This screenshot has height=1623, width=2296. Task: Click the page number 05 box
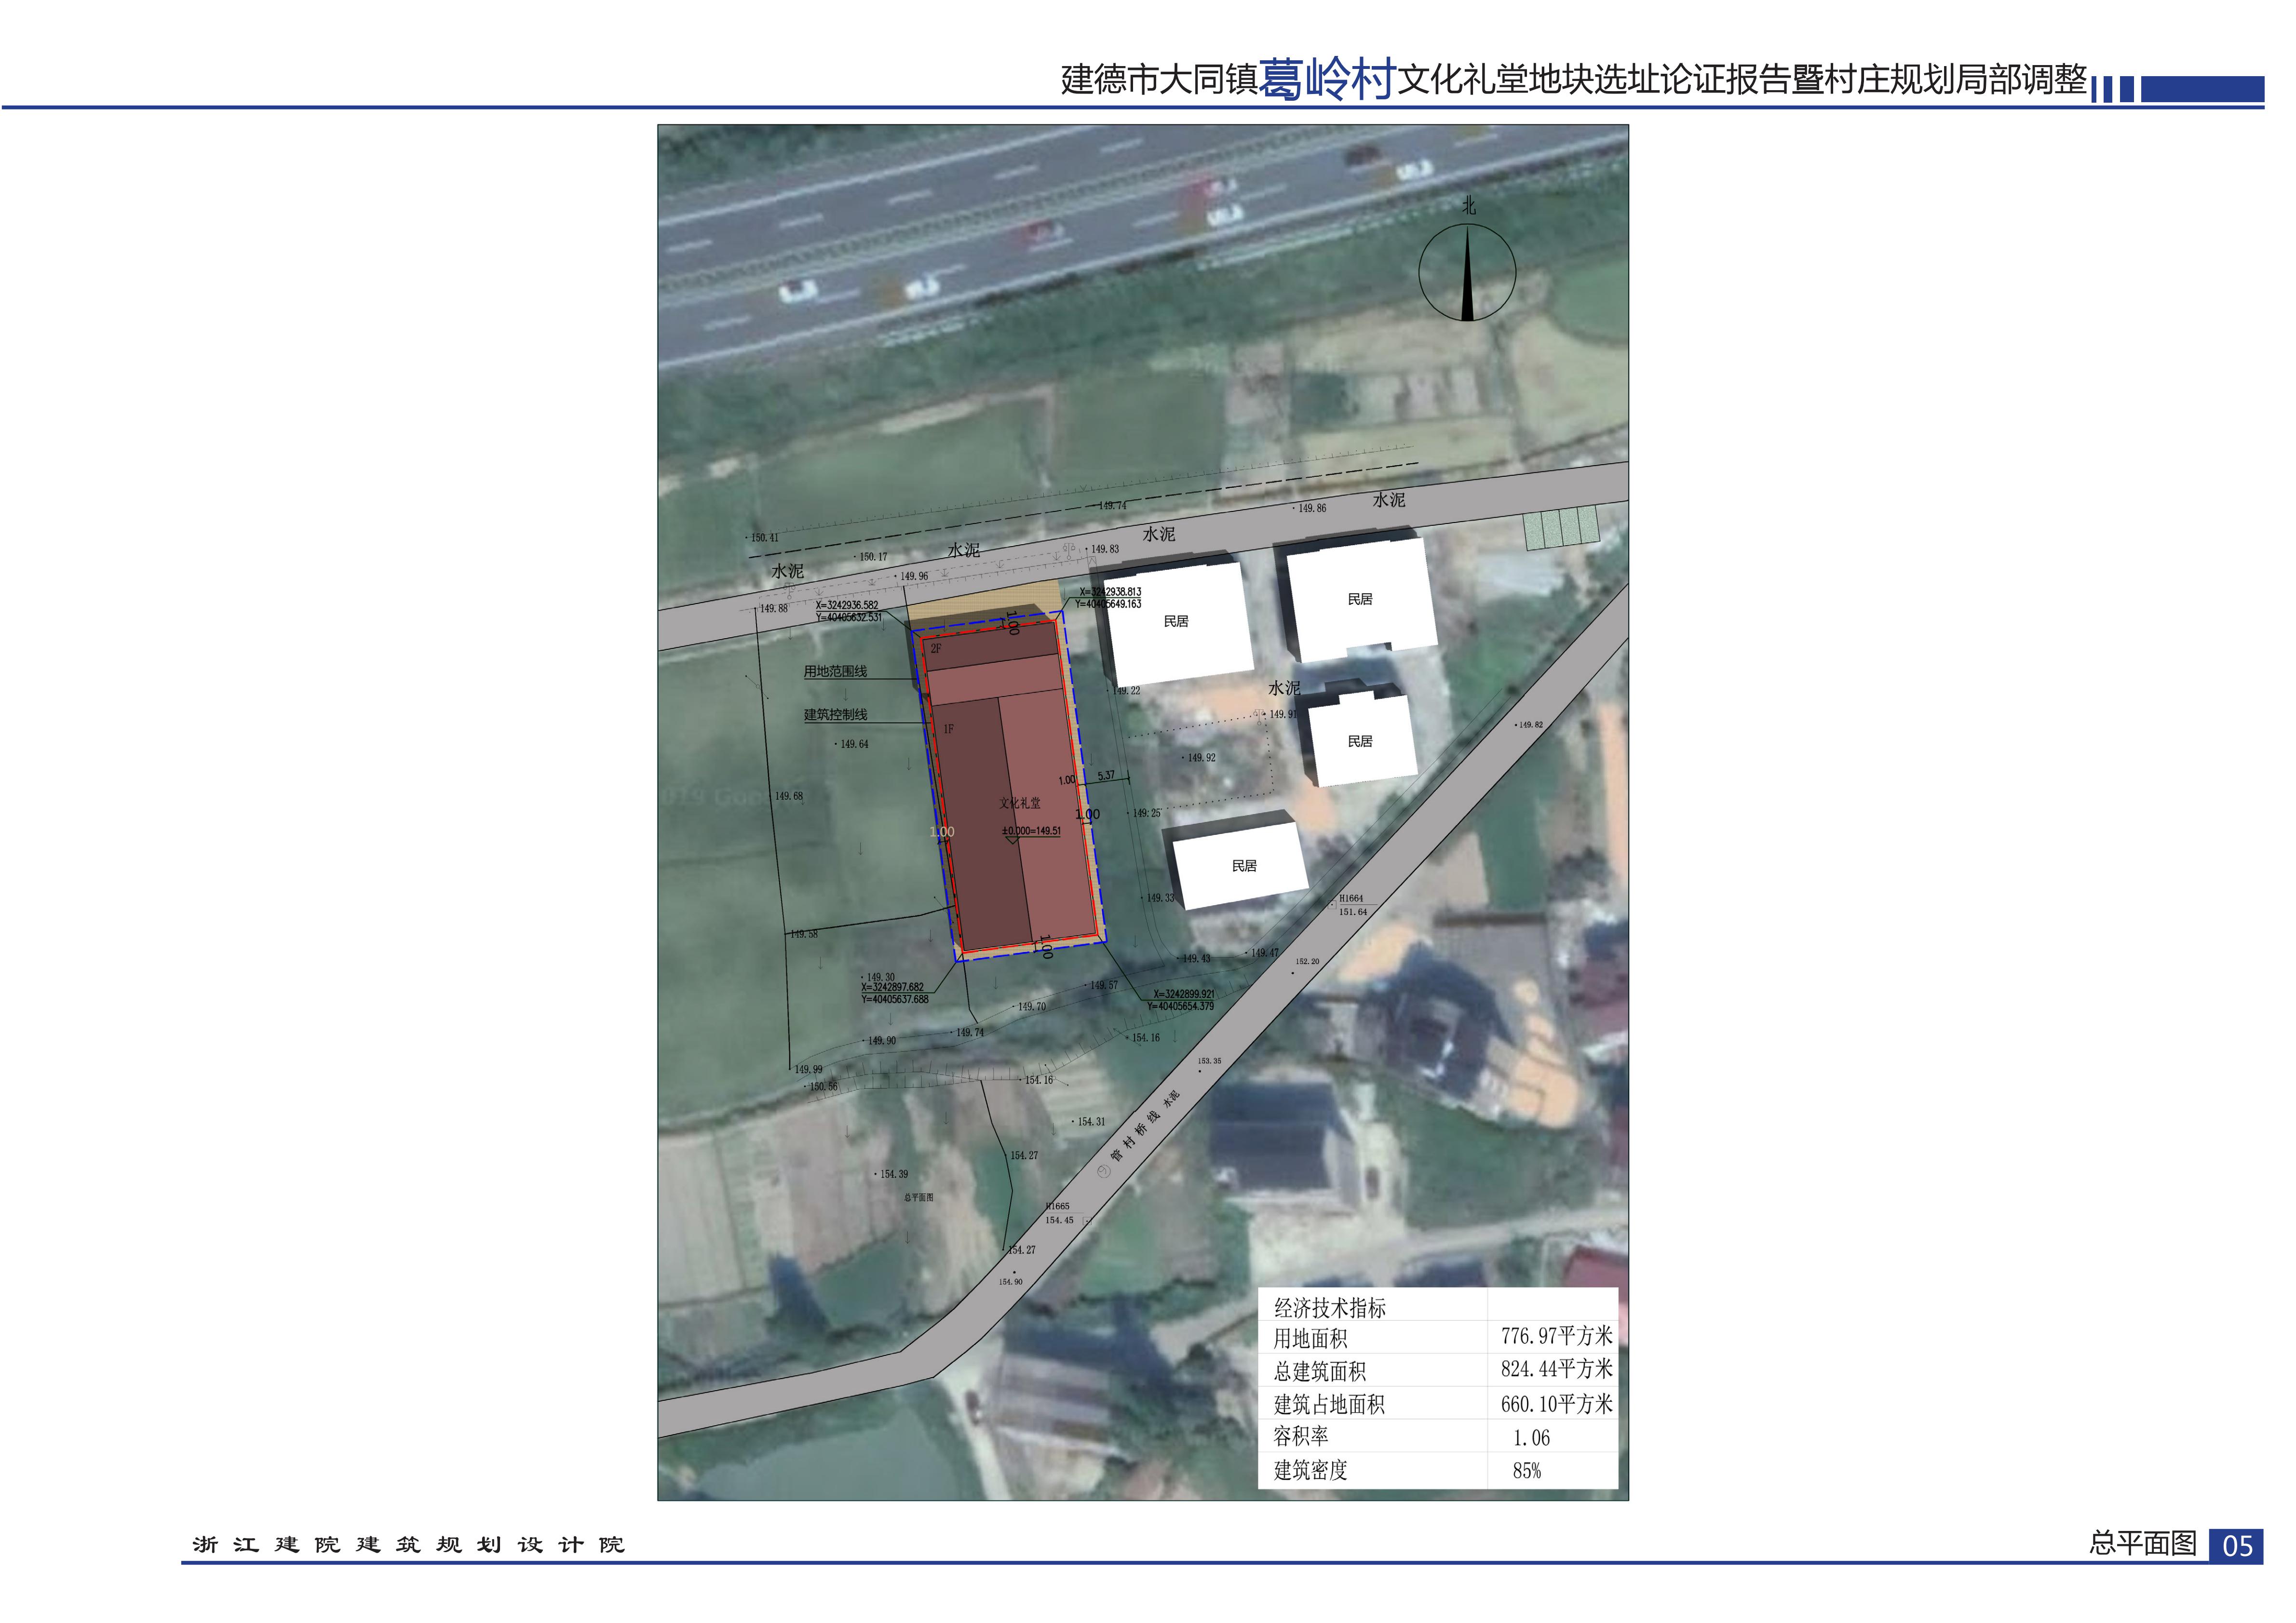point(2237,1546)
